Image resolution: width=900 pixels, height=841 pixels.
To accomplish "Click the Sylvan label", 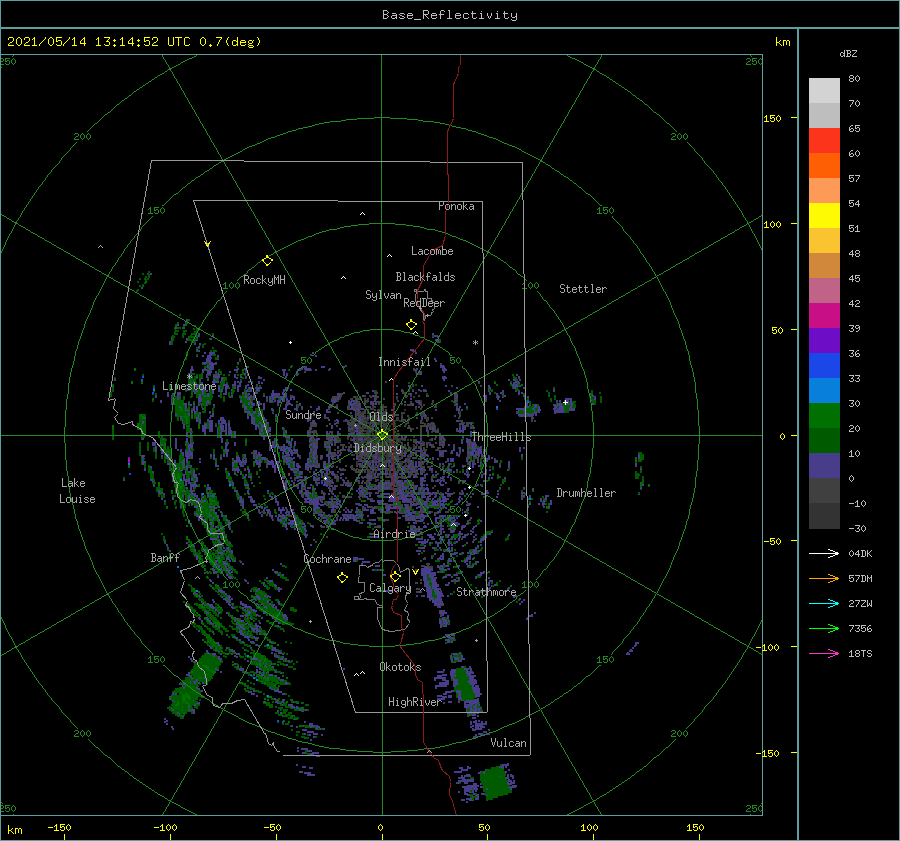I will (x=383, y=295).
